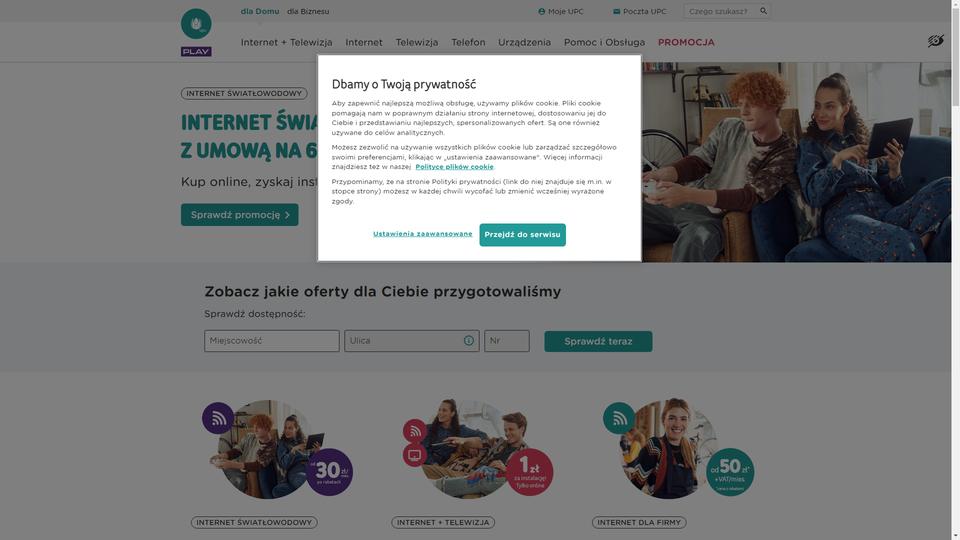Image resolution: width=960 pixels, height=540 pixels.
Task: Click the info icon in Ulica field
Action: 468,341
